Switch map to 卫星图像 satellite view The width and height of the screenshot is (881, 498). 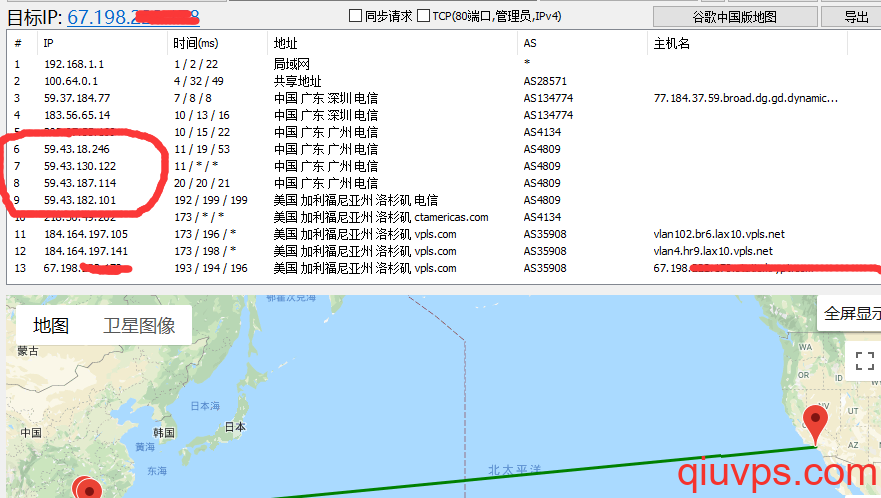point(139,325)
